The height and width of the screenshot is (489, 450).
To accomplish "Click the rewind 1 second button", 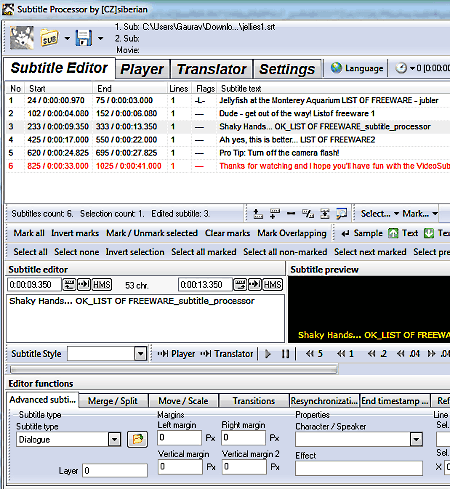I will pos(345,354).
